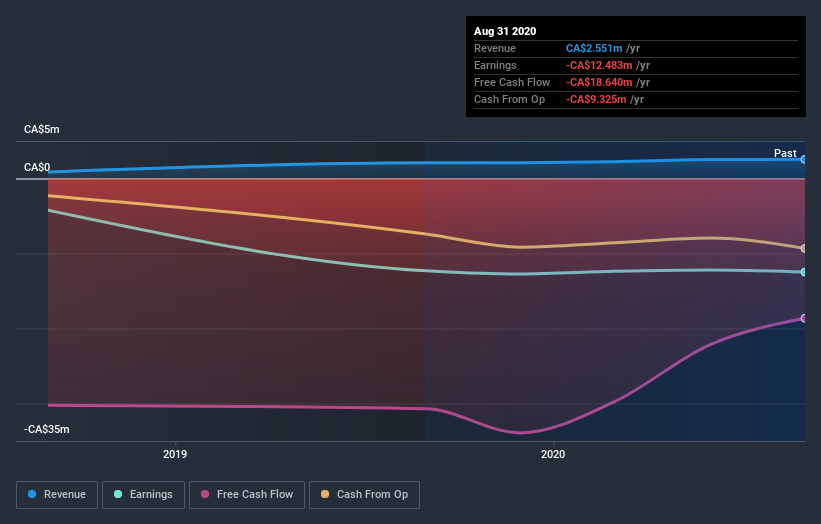Select the Revenue line endpoint marker

tap(803, 160)
